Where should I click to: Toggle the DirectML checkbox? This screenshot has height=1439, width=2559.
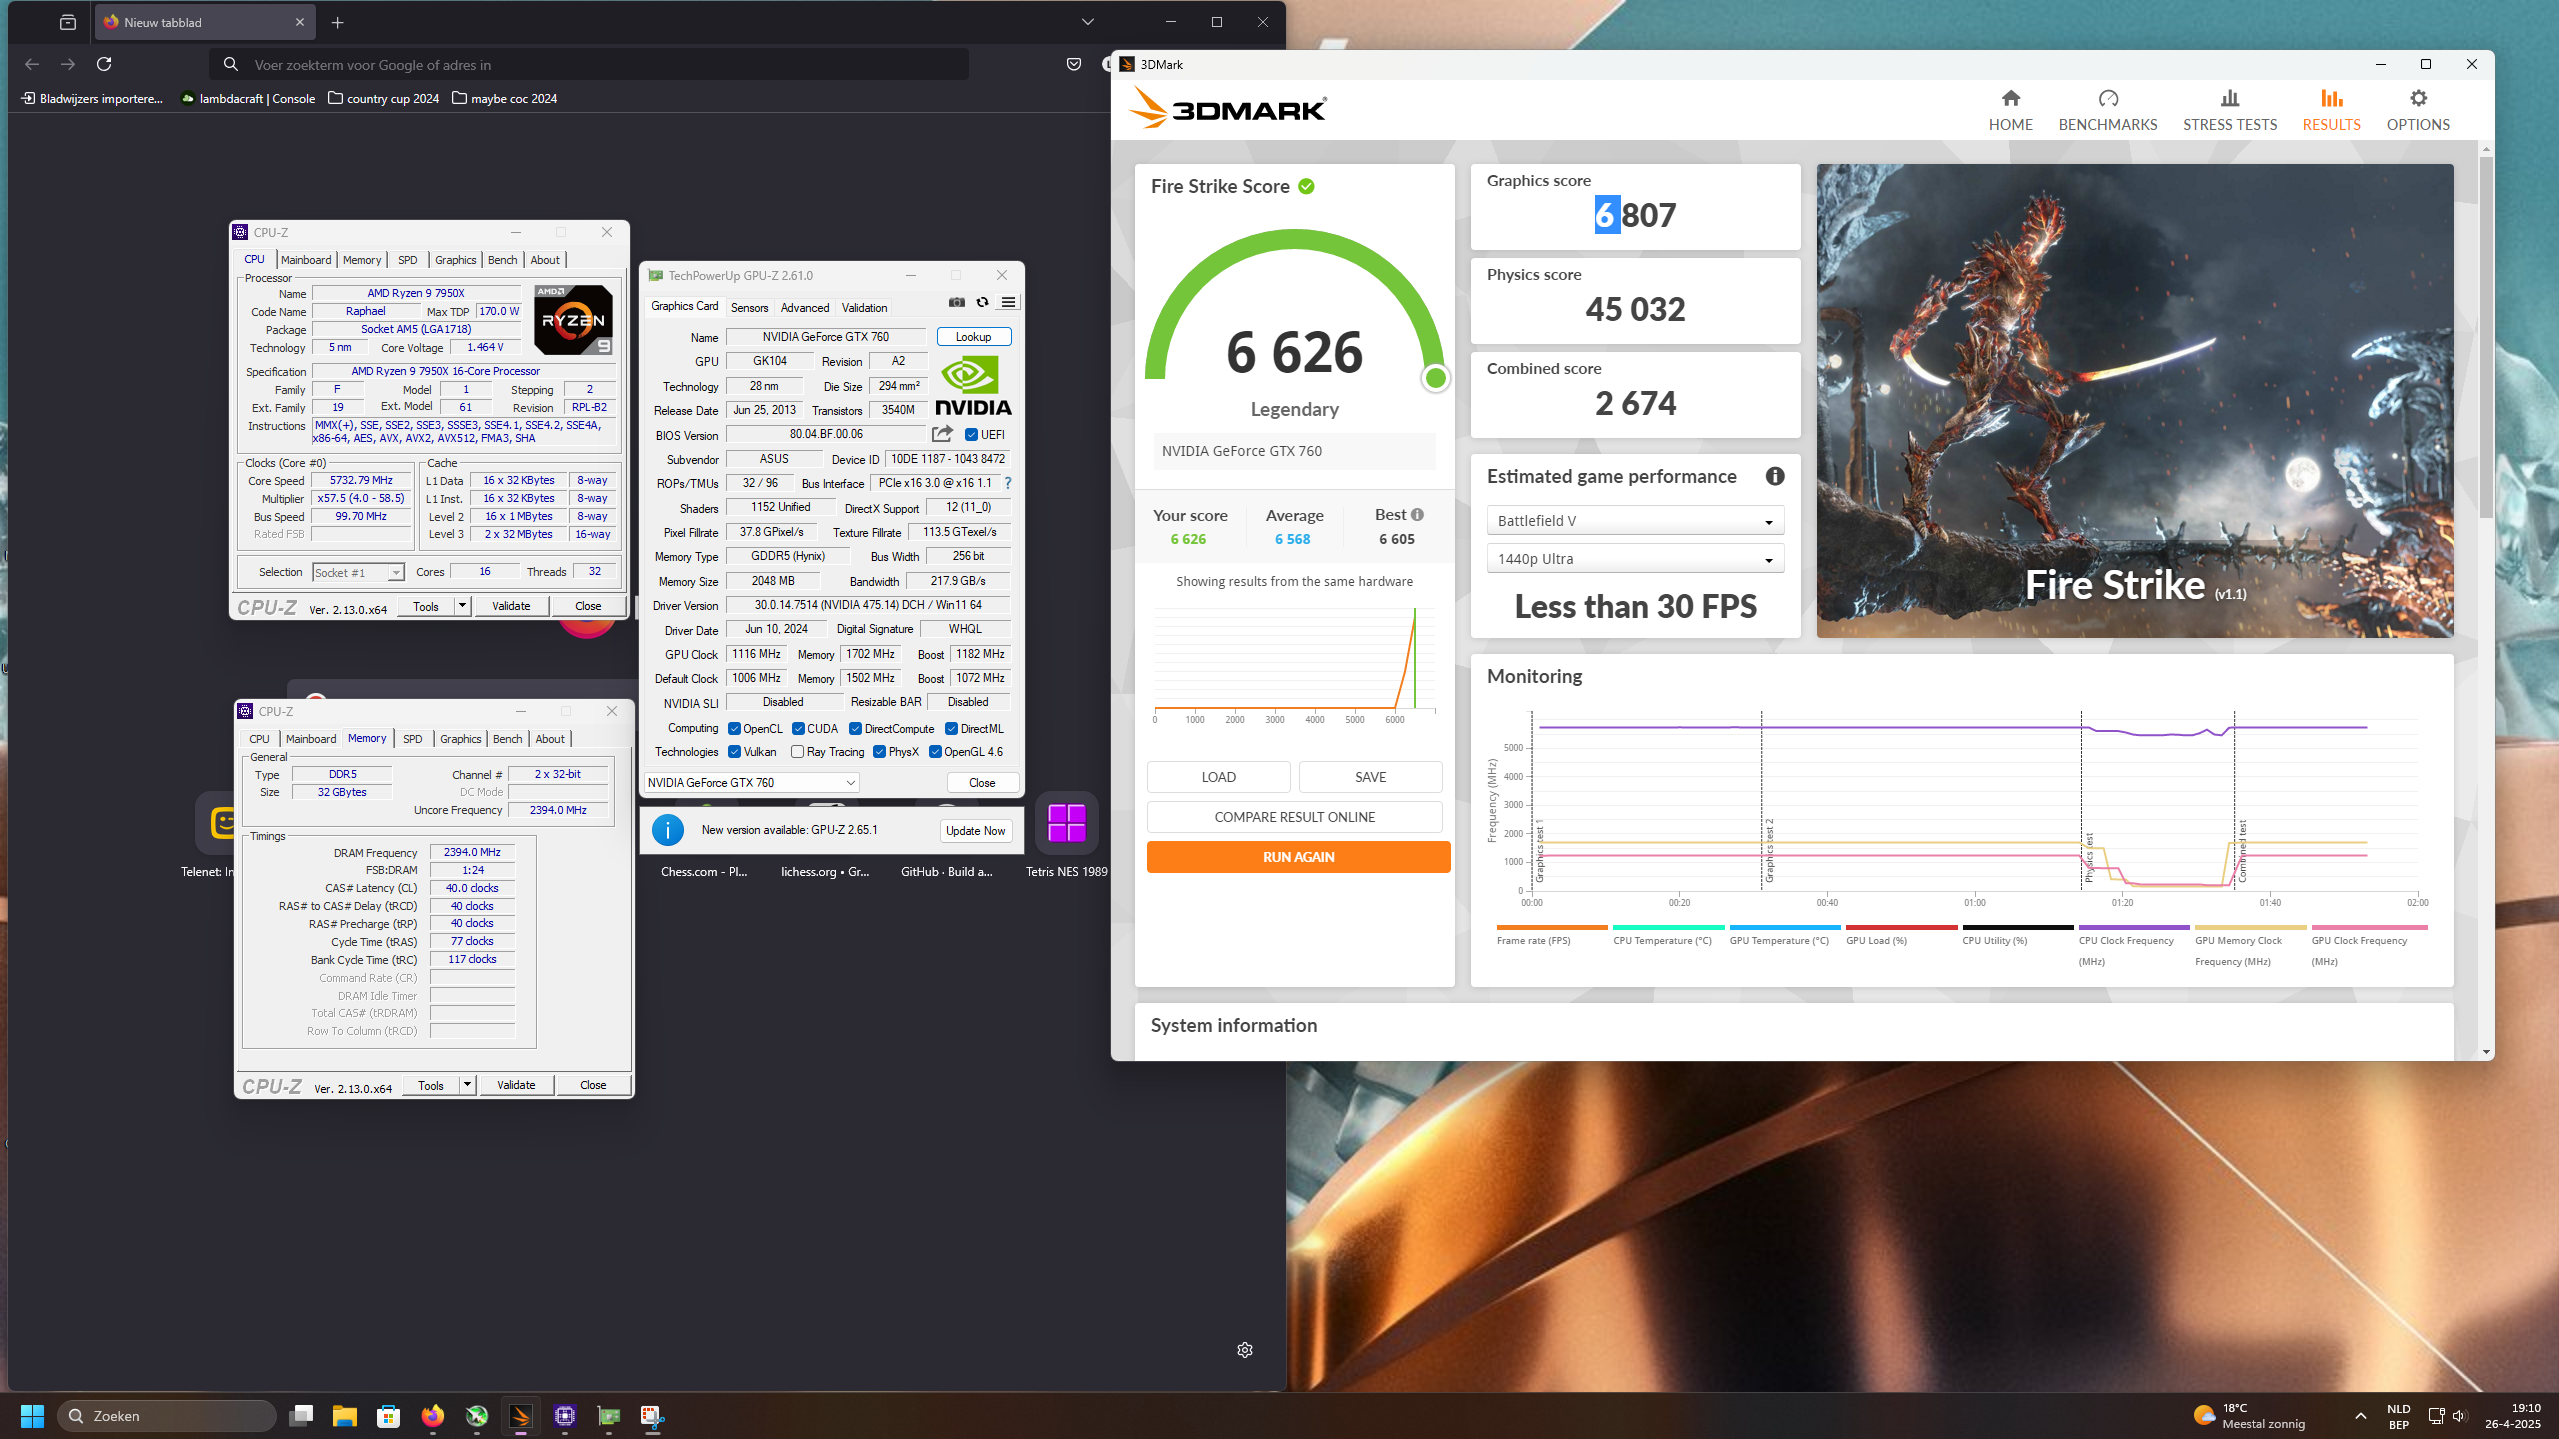[951, 729]
